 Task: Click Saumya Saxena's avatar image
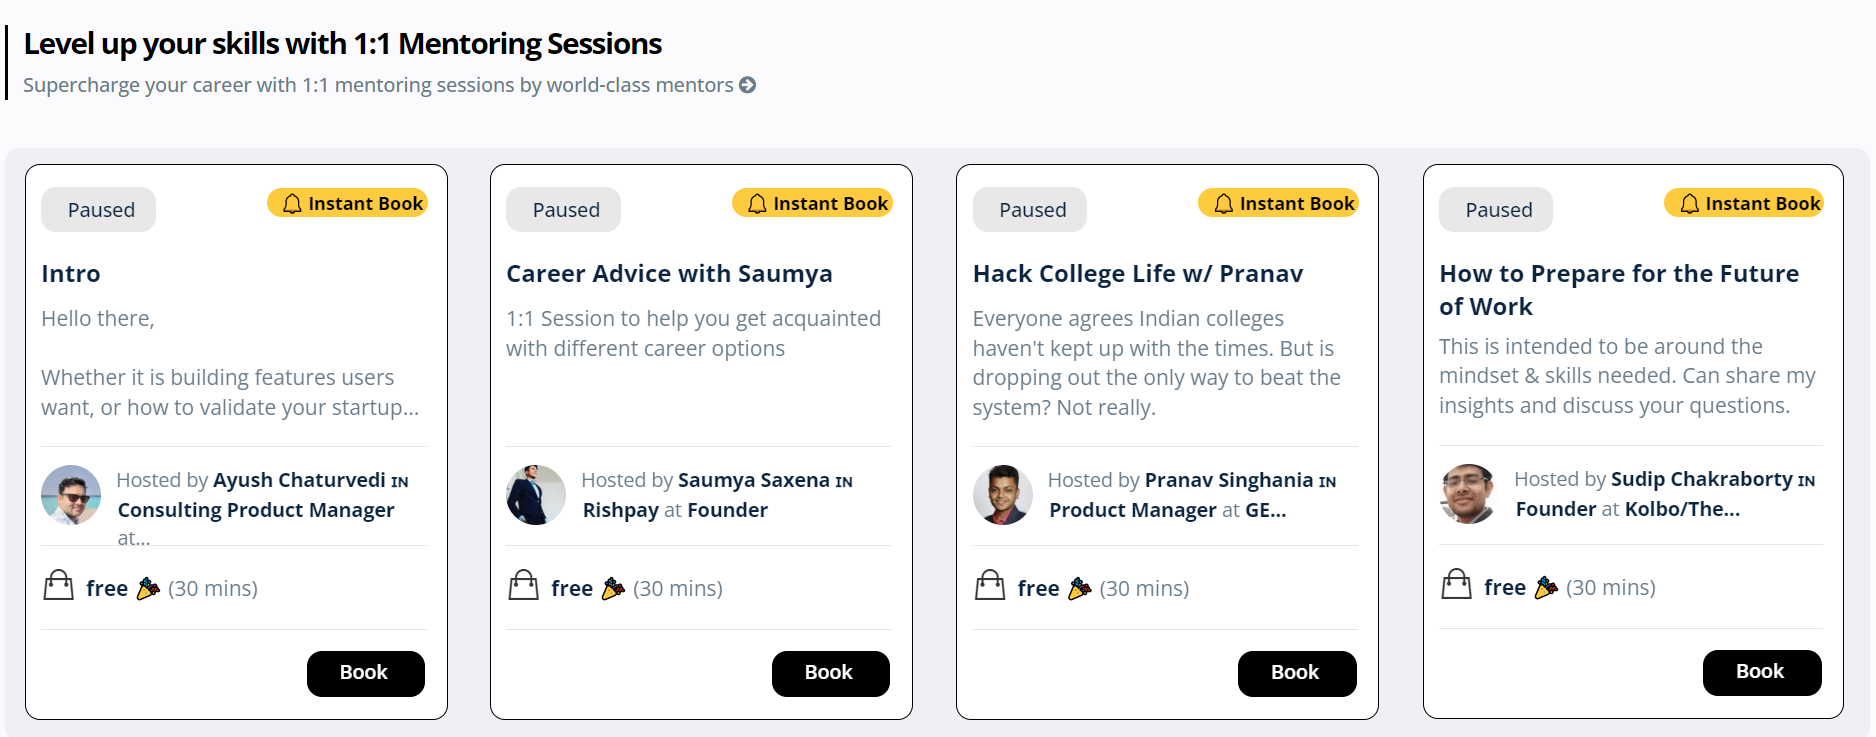point(536,495)
